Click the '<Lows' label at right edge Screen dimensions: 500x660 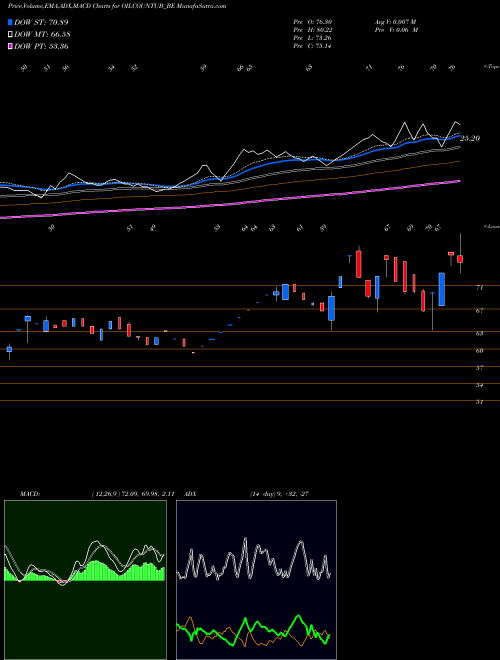point(491,226)
